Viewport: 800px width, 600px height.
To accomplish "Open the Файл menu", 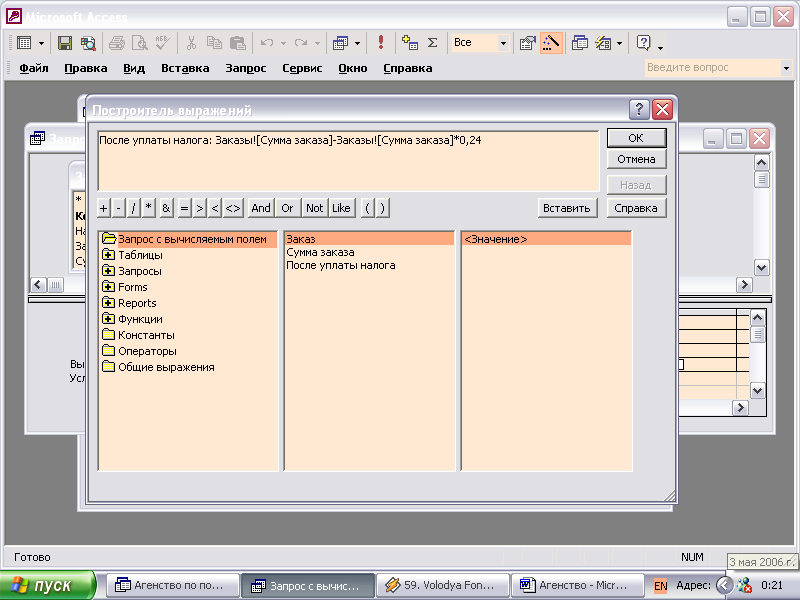I will (x=34, y=68).
